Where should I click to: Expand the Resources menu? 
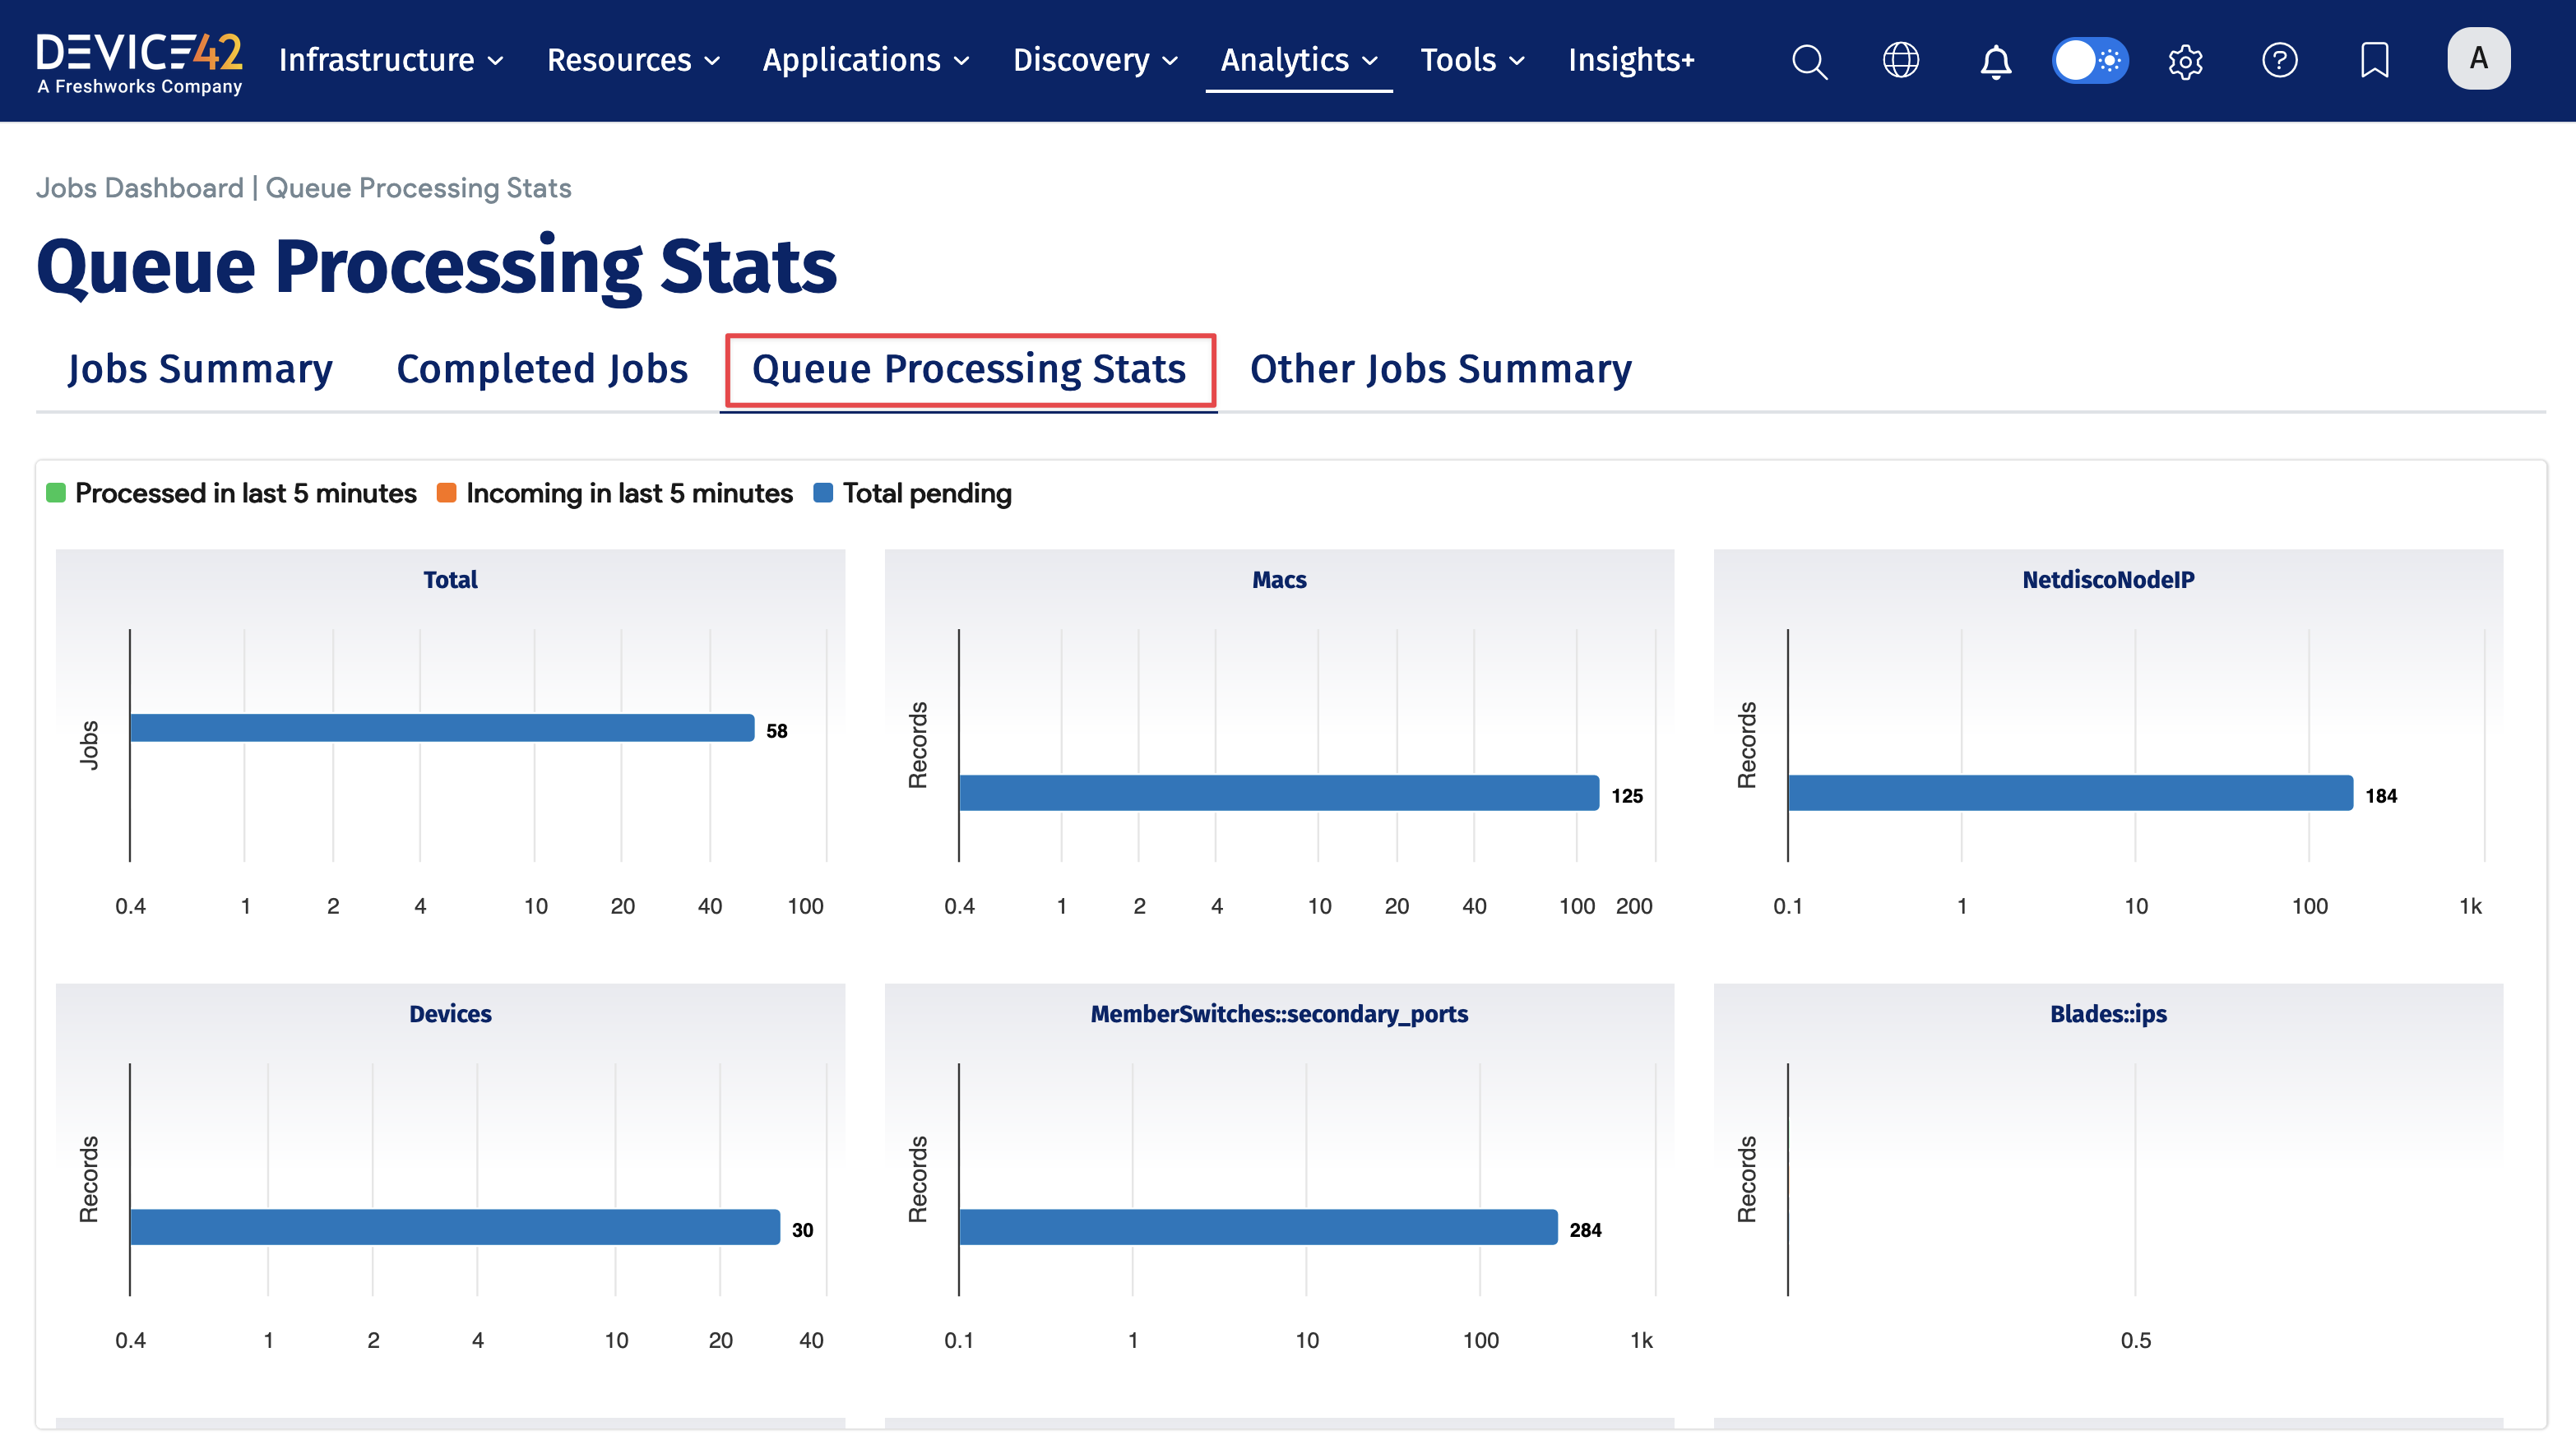coord(633,60)
